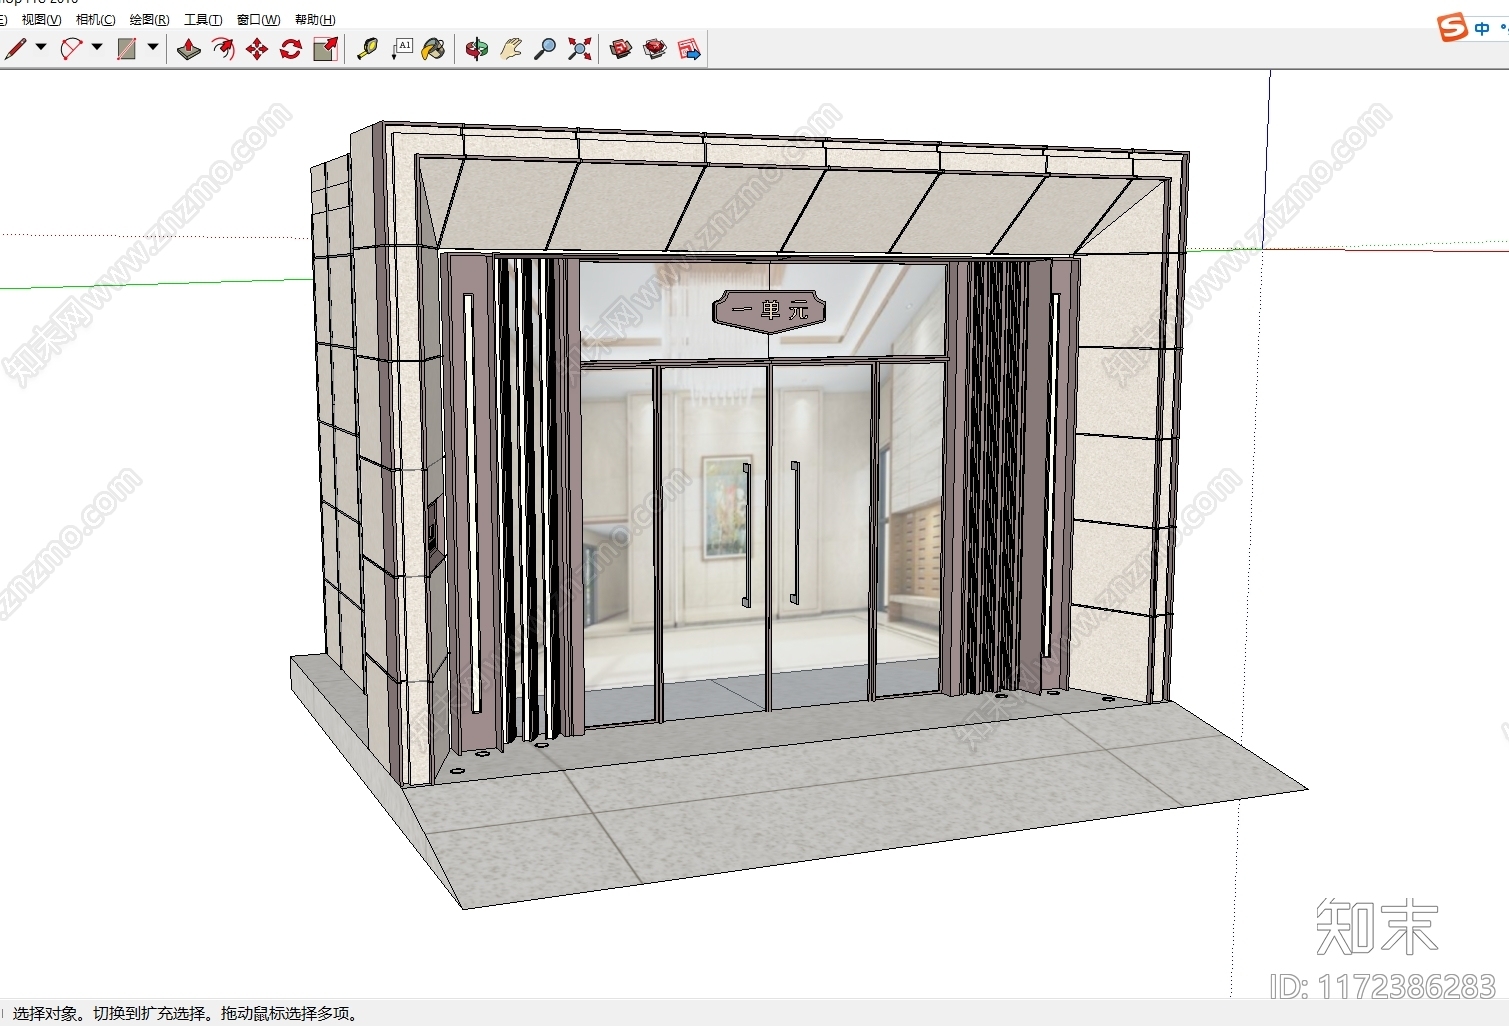The width and height of the screenshot is (1509, 1026).
Task: Select the Arc tool
Action: pyautogui.click(x=71, y=48)
